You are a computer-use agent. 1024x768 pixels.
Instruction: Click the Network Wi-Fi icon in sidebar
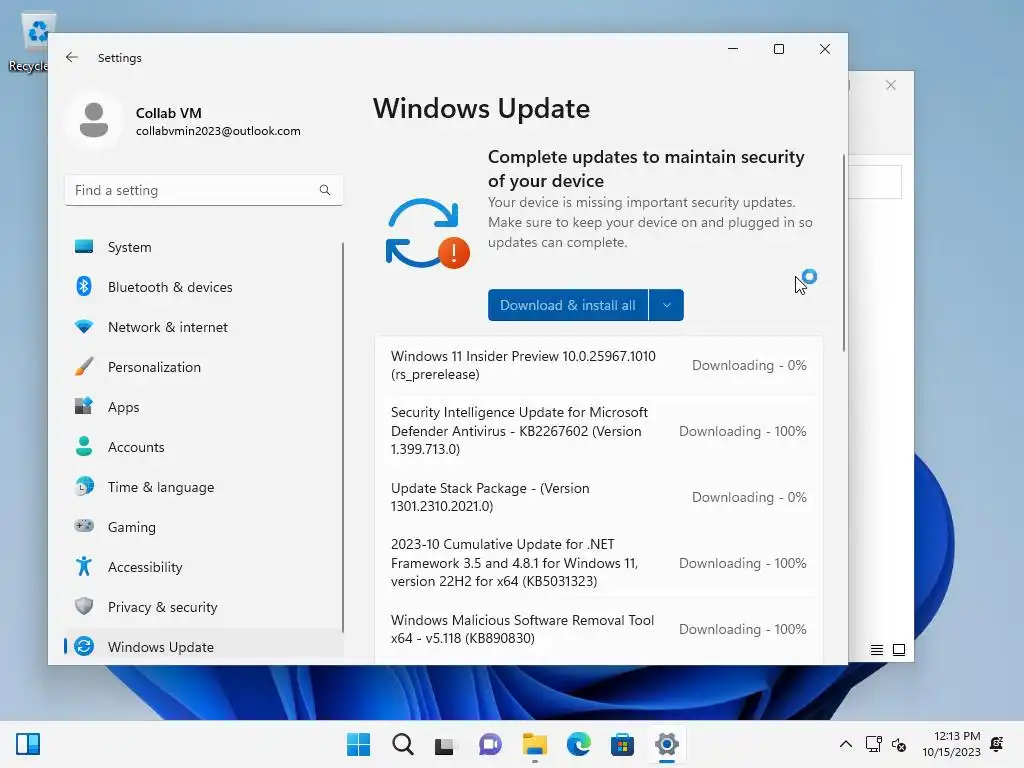[x=84, y=327]
